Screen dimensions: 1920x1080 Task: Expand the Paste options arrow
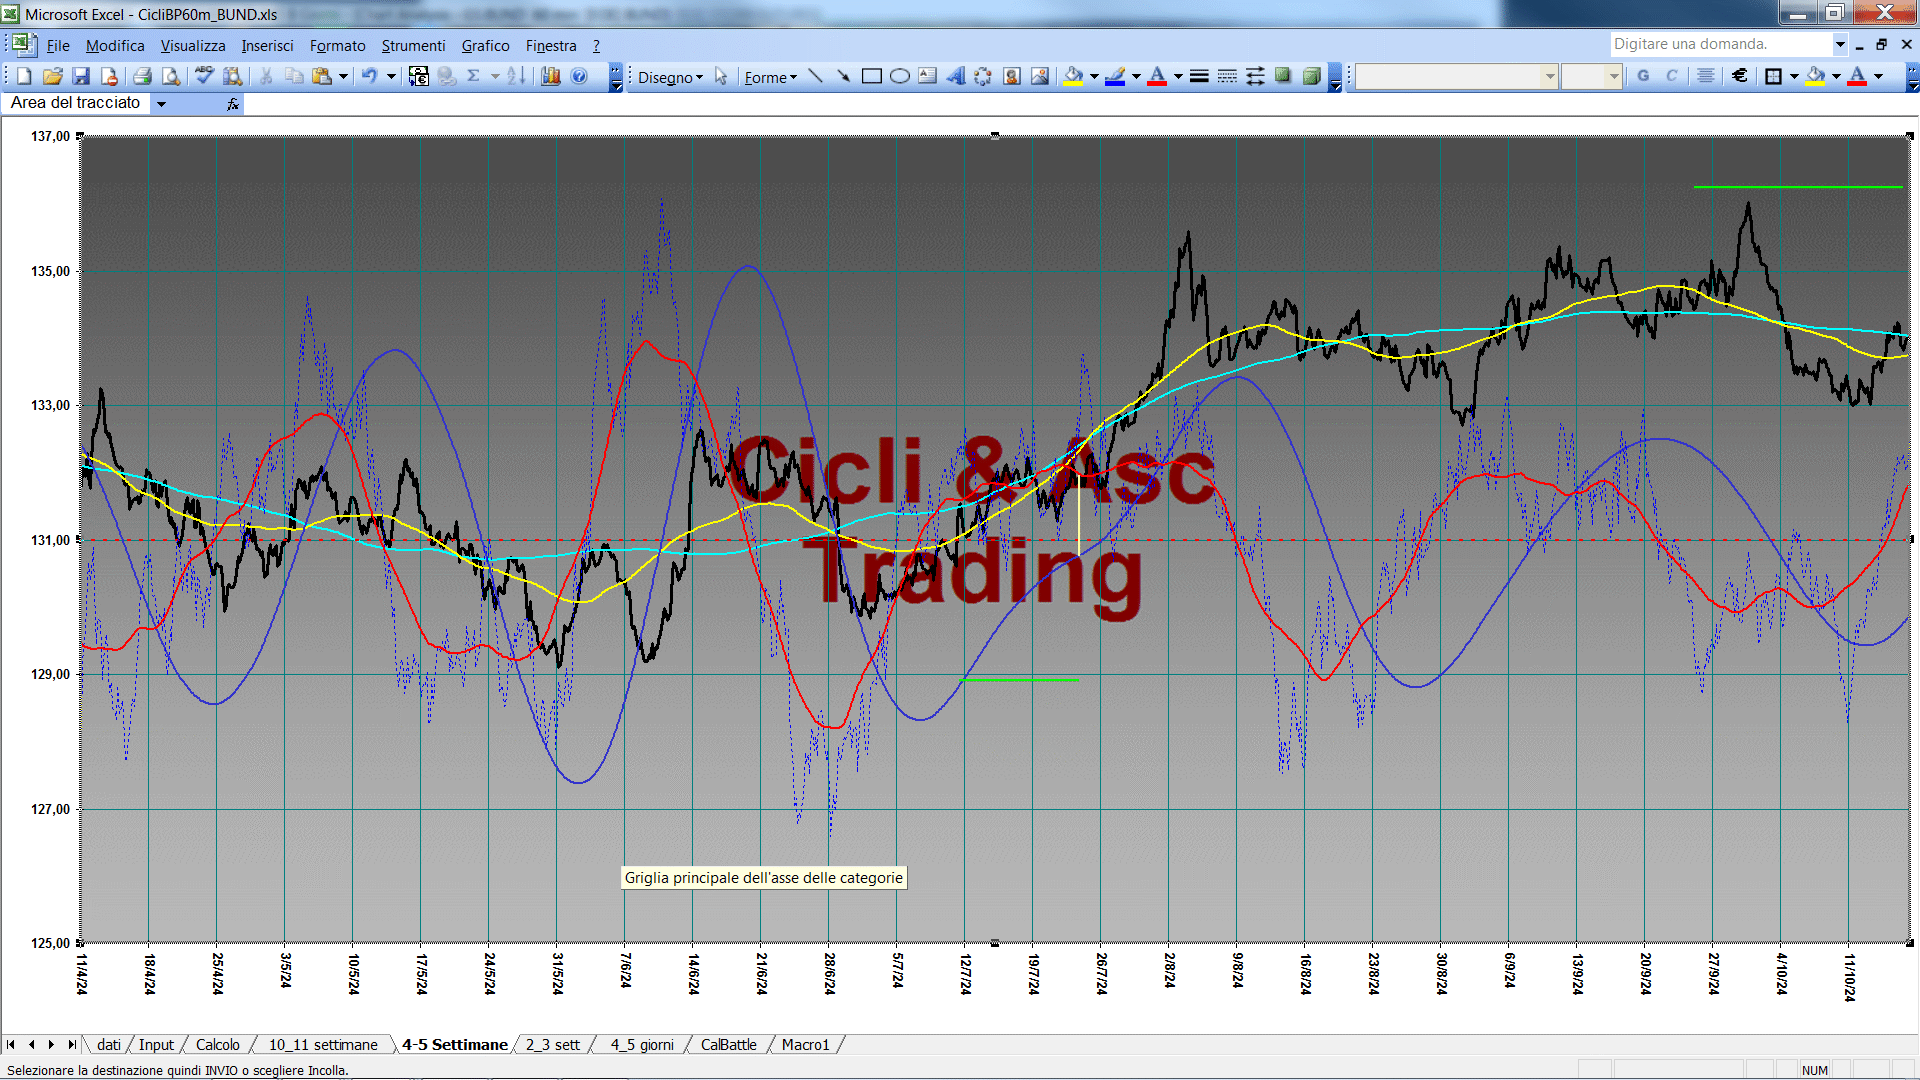343,76
